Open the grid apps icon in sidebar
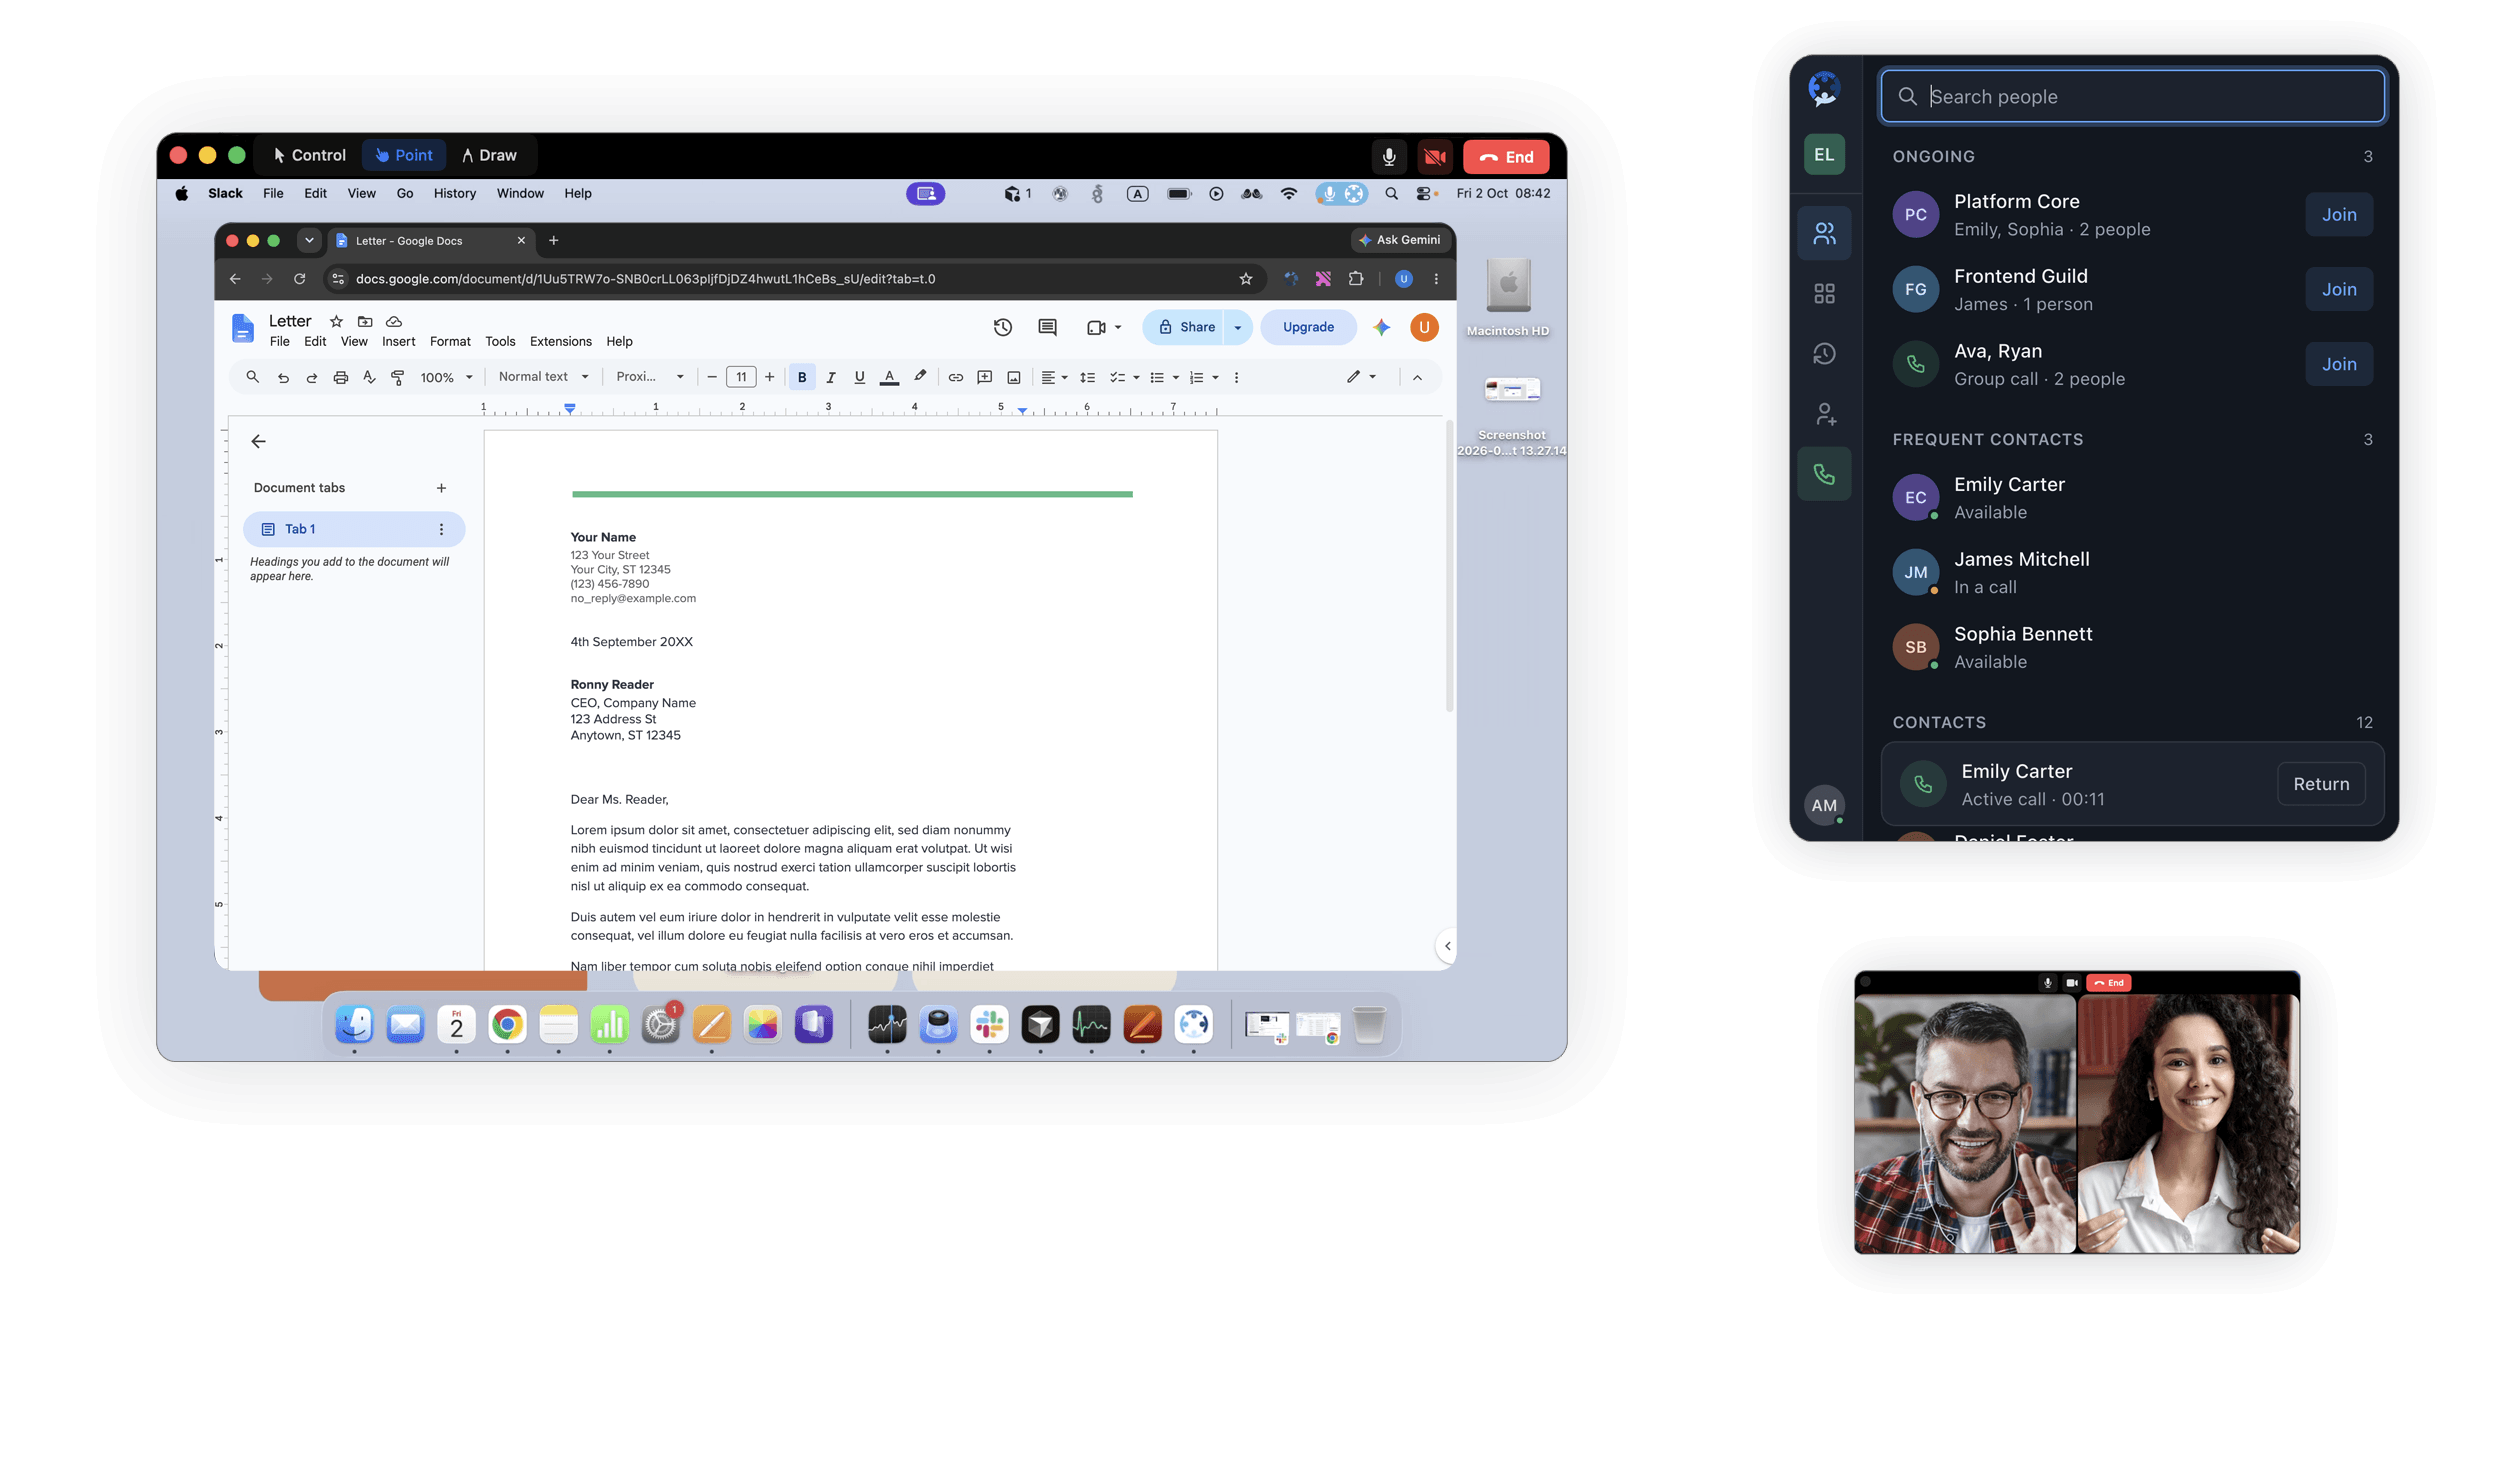This screenshot has height=1460, width=2500. pyautogui.click(x=1824, y=294)
